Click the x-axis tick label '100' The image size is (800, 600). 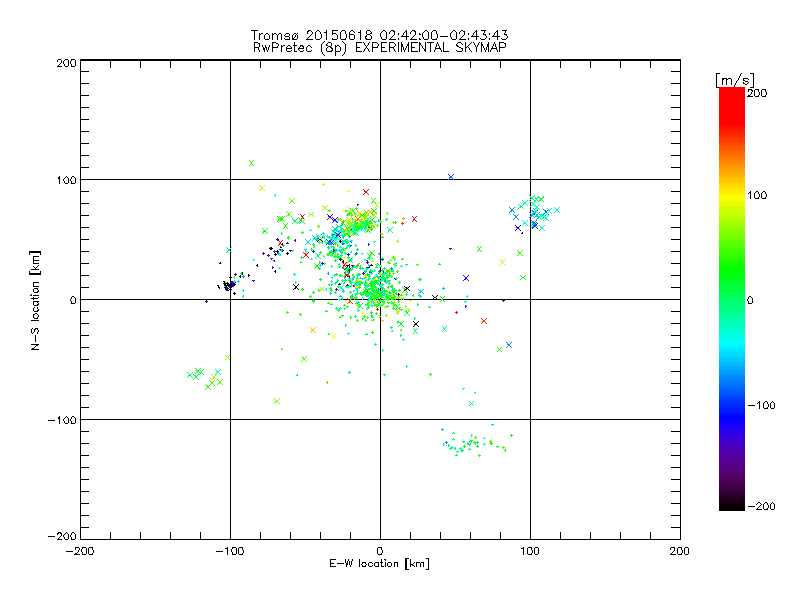tap(530, 551)
